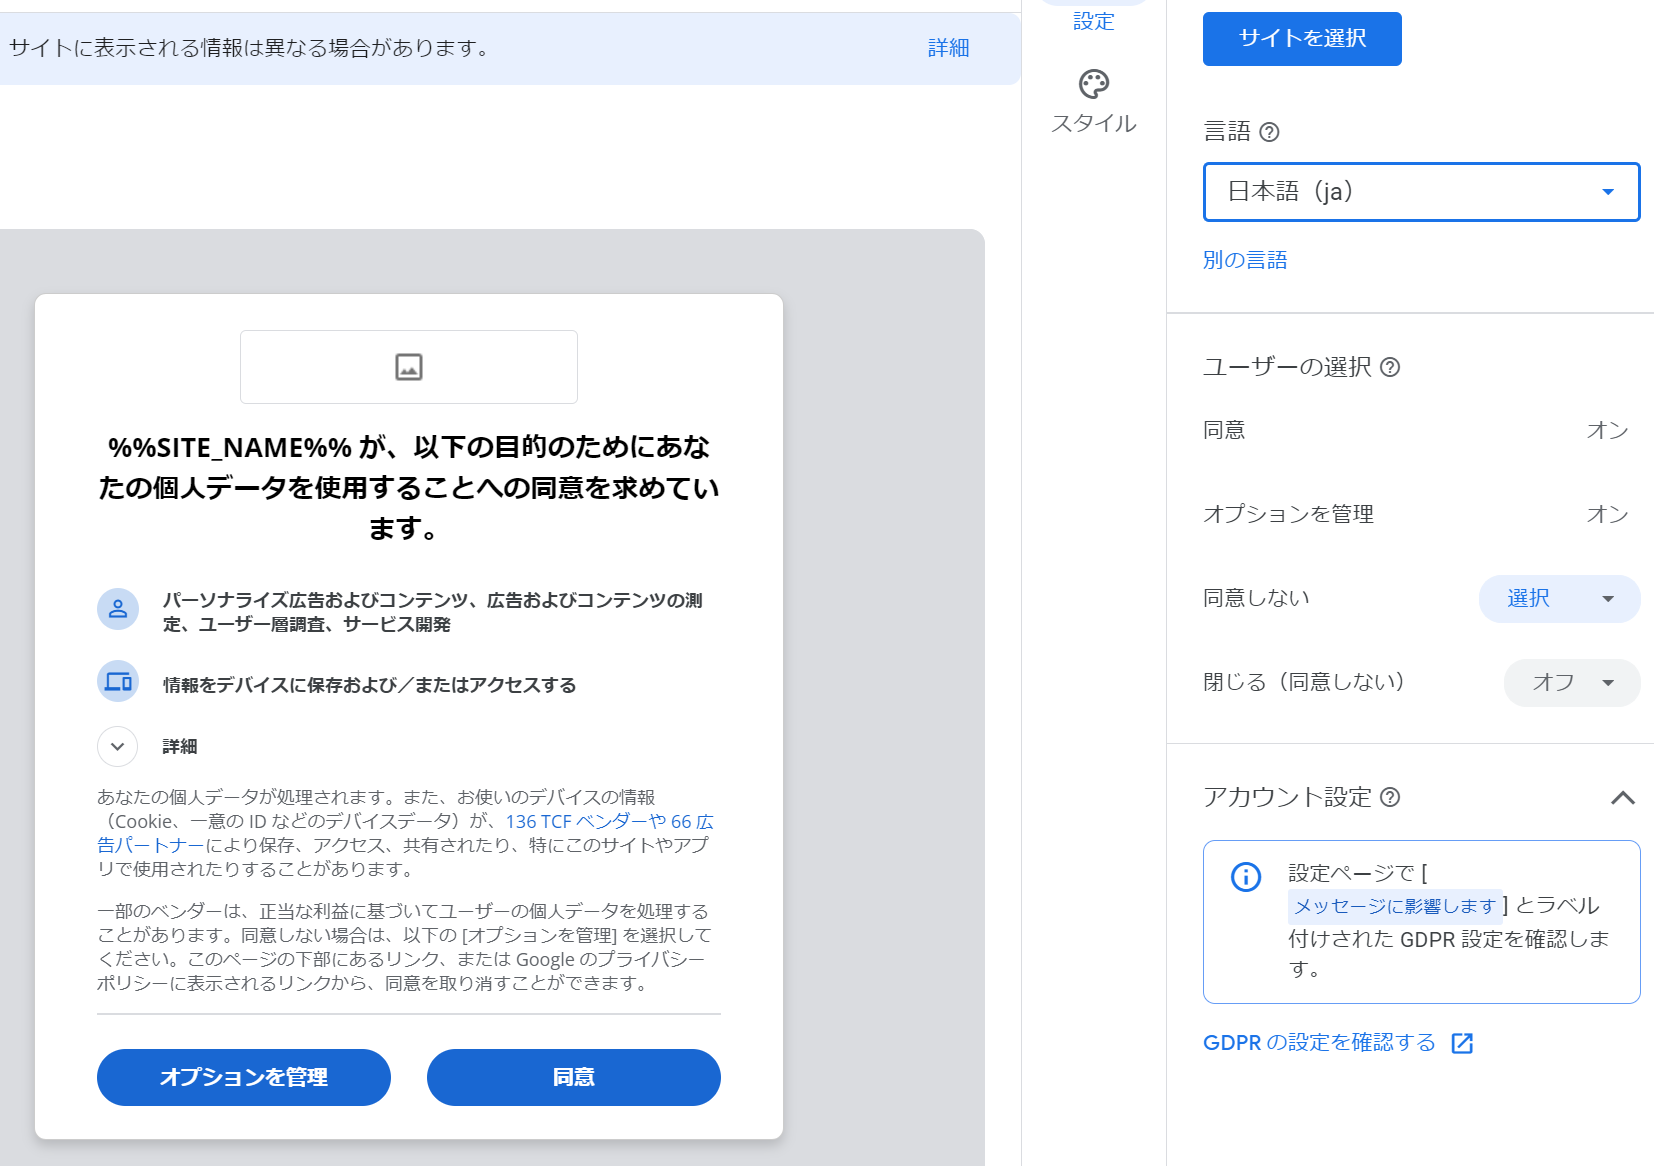This screenshot has height=1166, width=1654.
Task: Open the 言語 dropdown showing 日本語 (ja)
Action: (1421, 192)
